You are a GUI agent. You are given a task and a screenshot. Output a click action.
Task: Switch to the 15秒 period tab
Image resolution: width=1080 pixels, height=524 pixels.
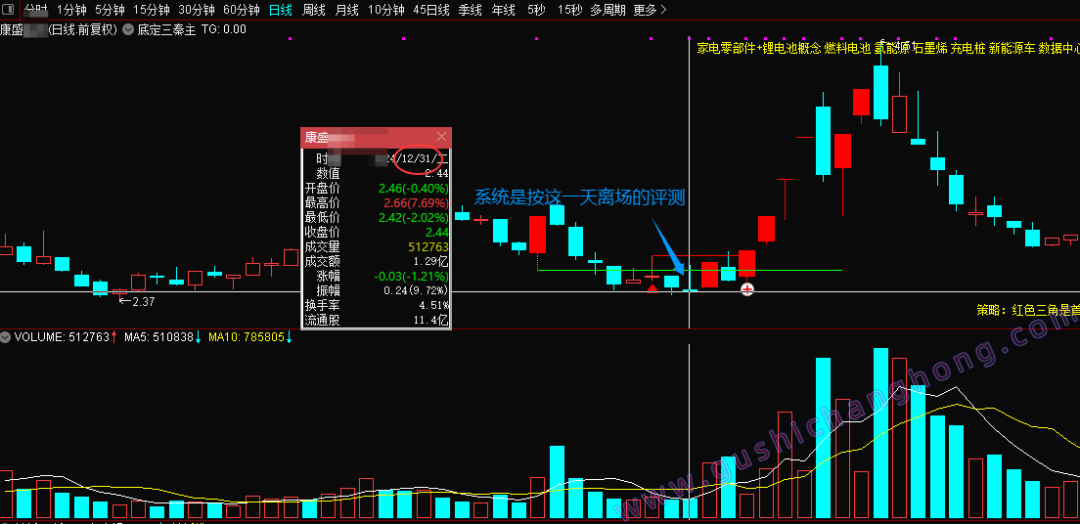coord(569,10)
